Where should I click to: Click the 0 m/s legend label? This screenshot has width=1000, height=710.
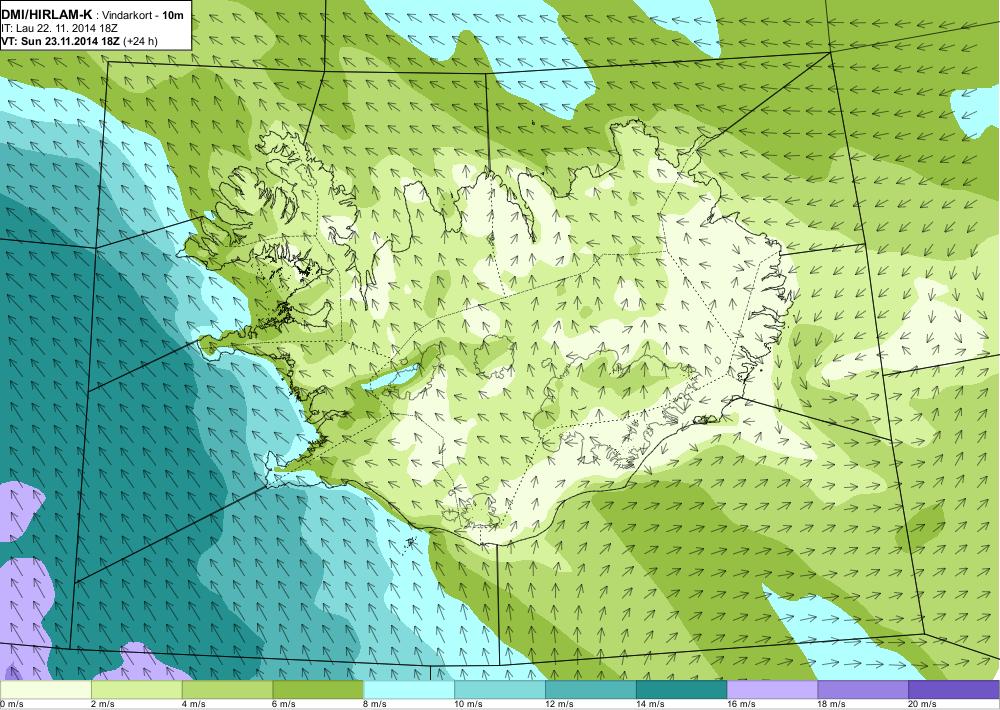point(12,704)
